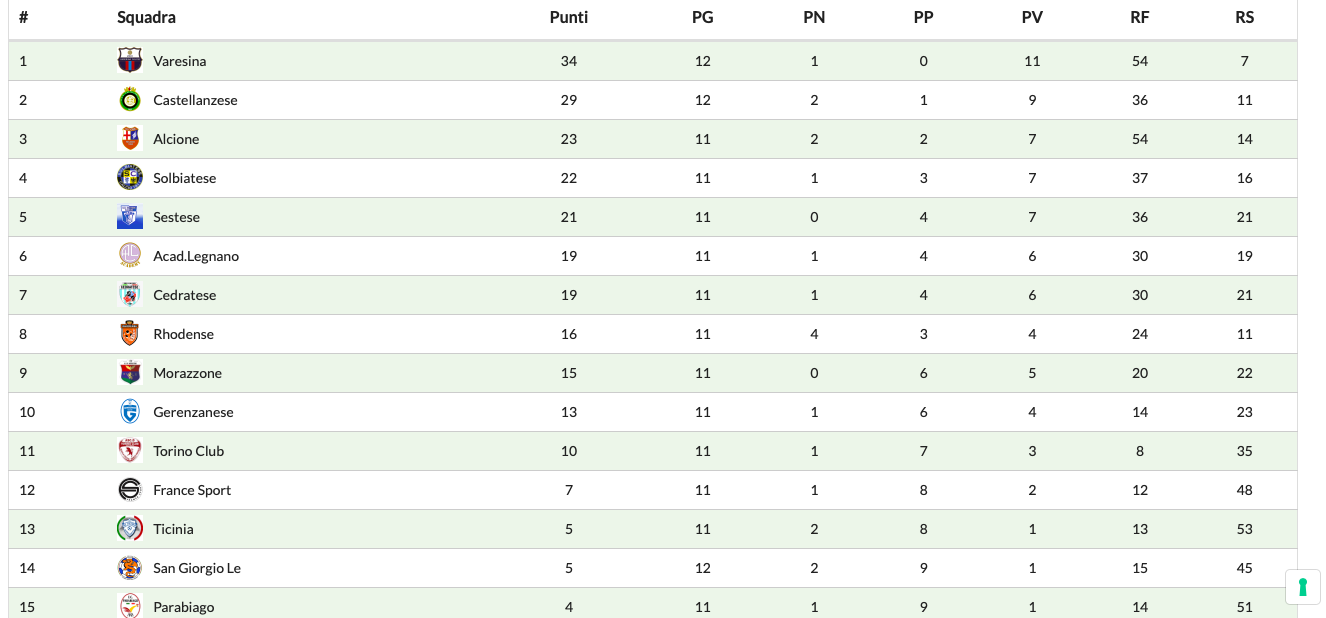Click the Gerenzanese blue G logo
1326x618 pixels.
[x=130, y=412]
